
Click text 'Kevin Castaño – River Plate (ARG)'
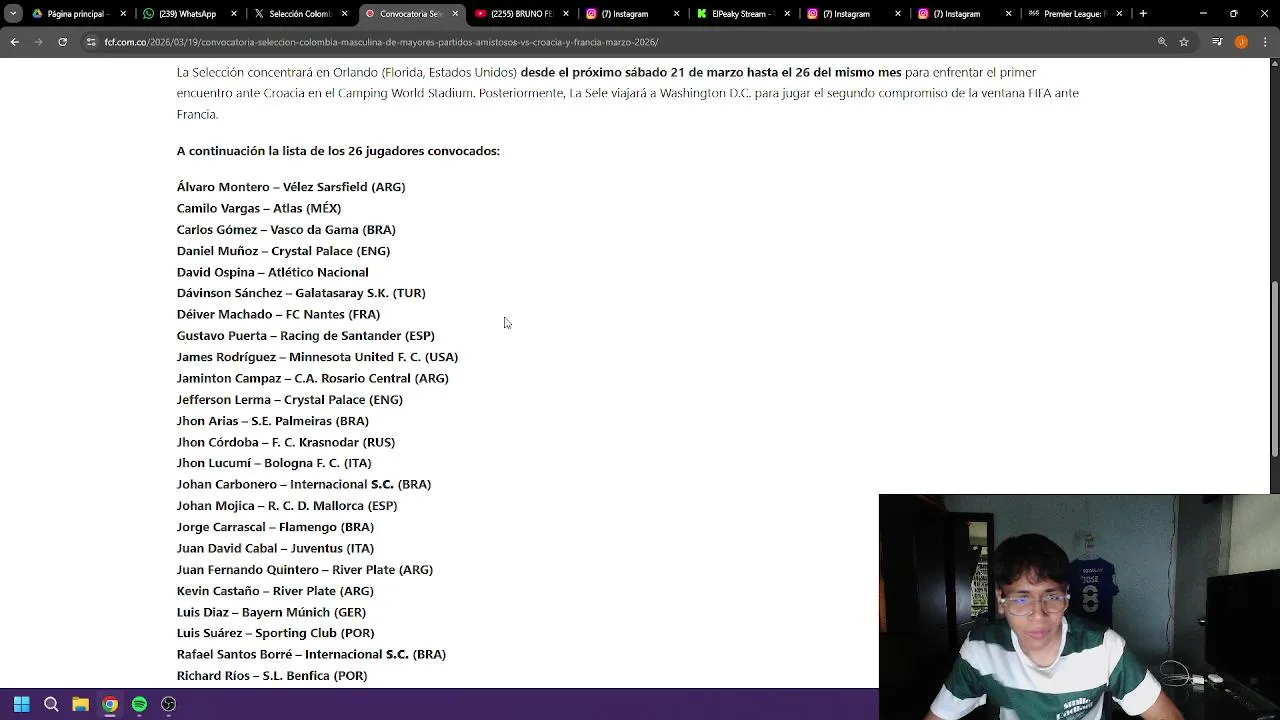coord(275,591)
